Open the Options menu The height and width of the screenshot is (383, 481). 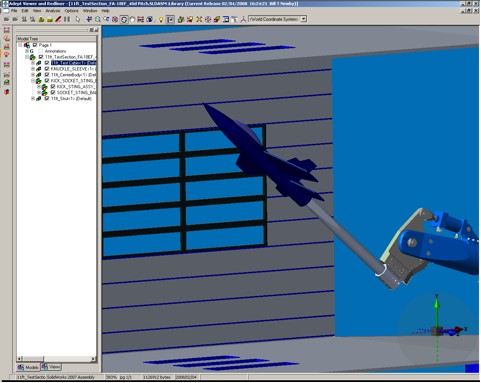71,11
